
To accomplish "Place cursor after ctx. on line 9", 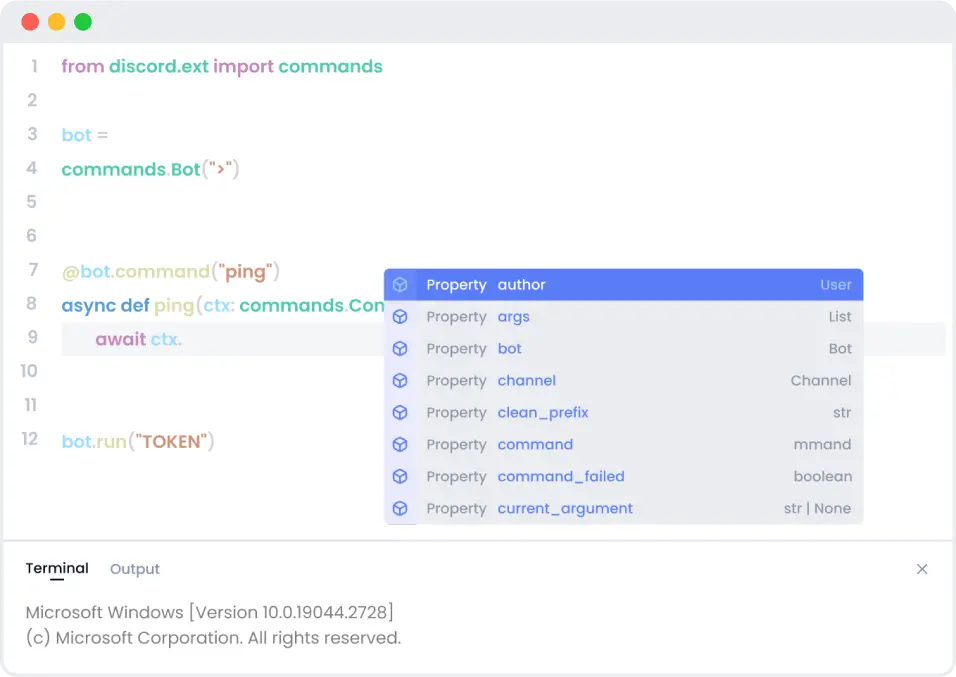I will click(x=184, y=340).
